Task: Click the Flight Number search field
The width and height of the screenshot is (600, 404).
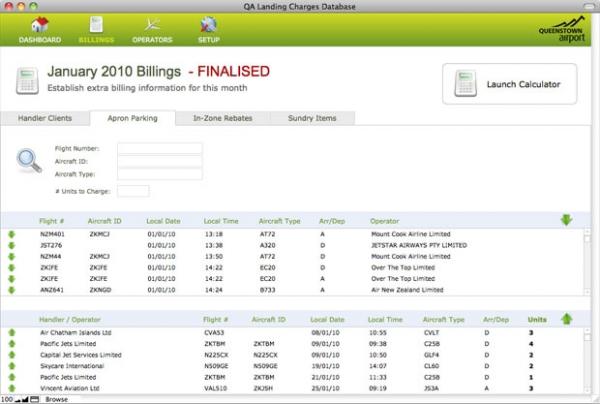Action: pos(160,148)
